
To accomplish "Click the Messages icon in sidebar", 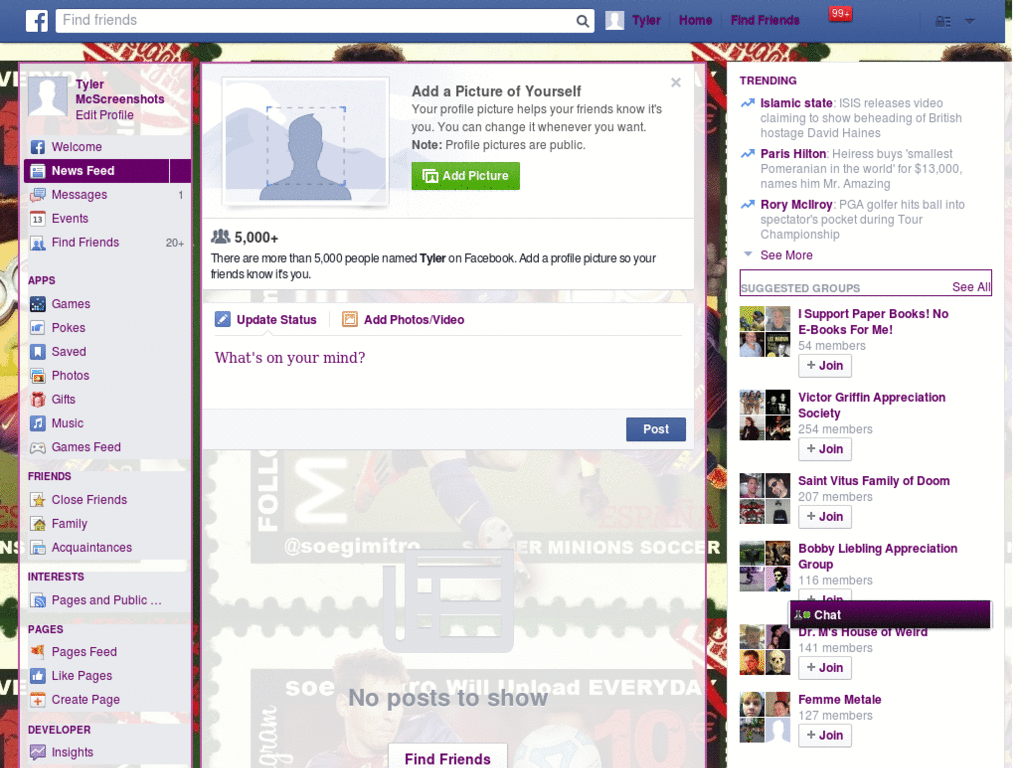I will tap(38, 195).
